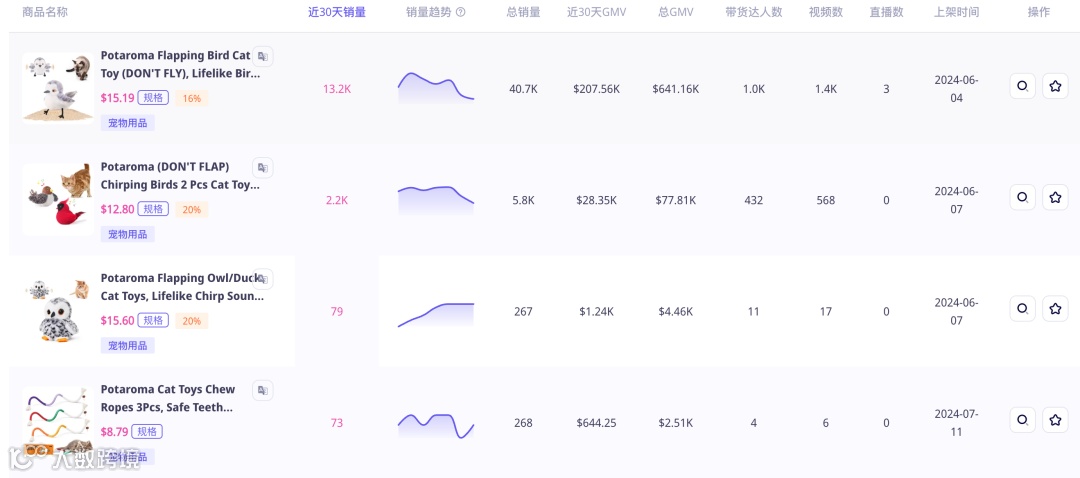The height and width of the screenshot is (478, 1080).
Task: Translate the Flapping Owl/Duck title
Action: point(262,279)
